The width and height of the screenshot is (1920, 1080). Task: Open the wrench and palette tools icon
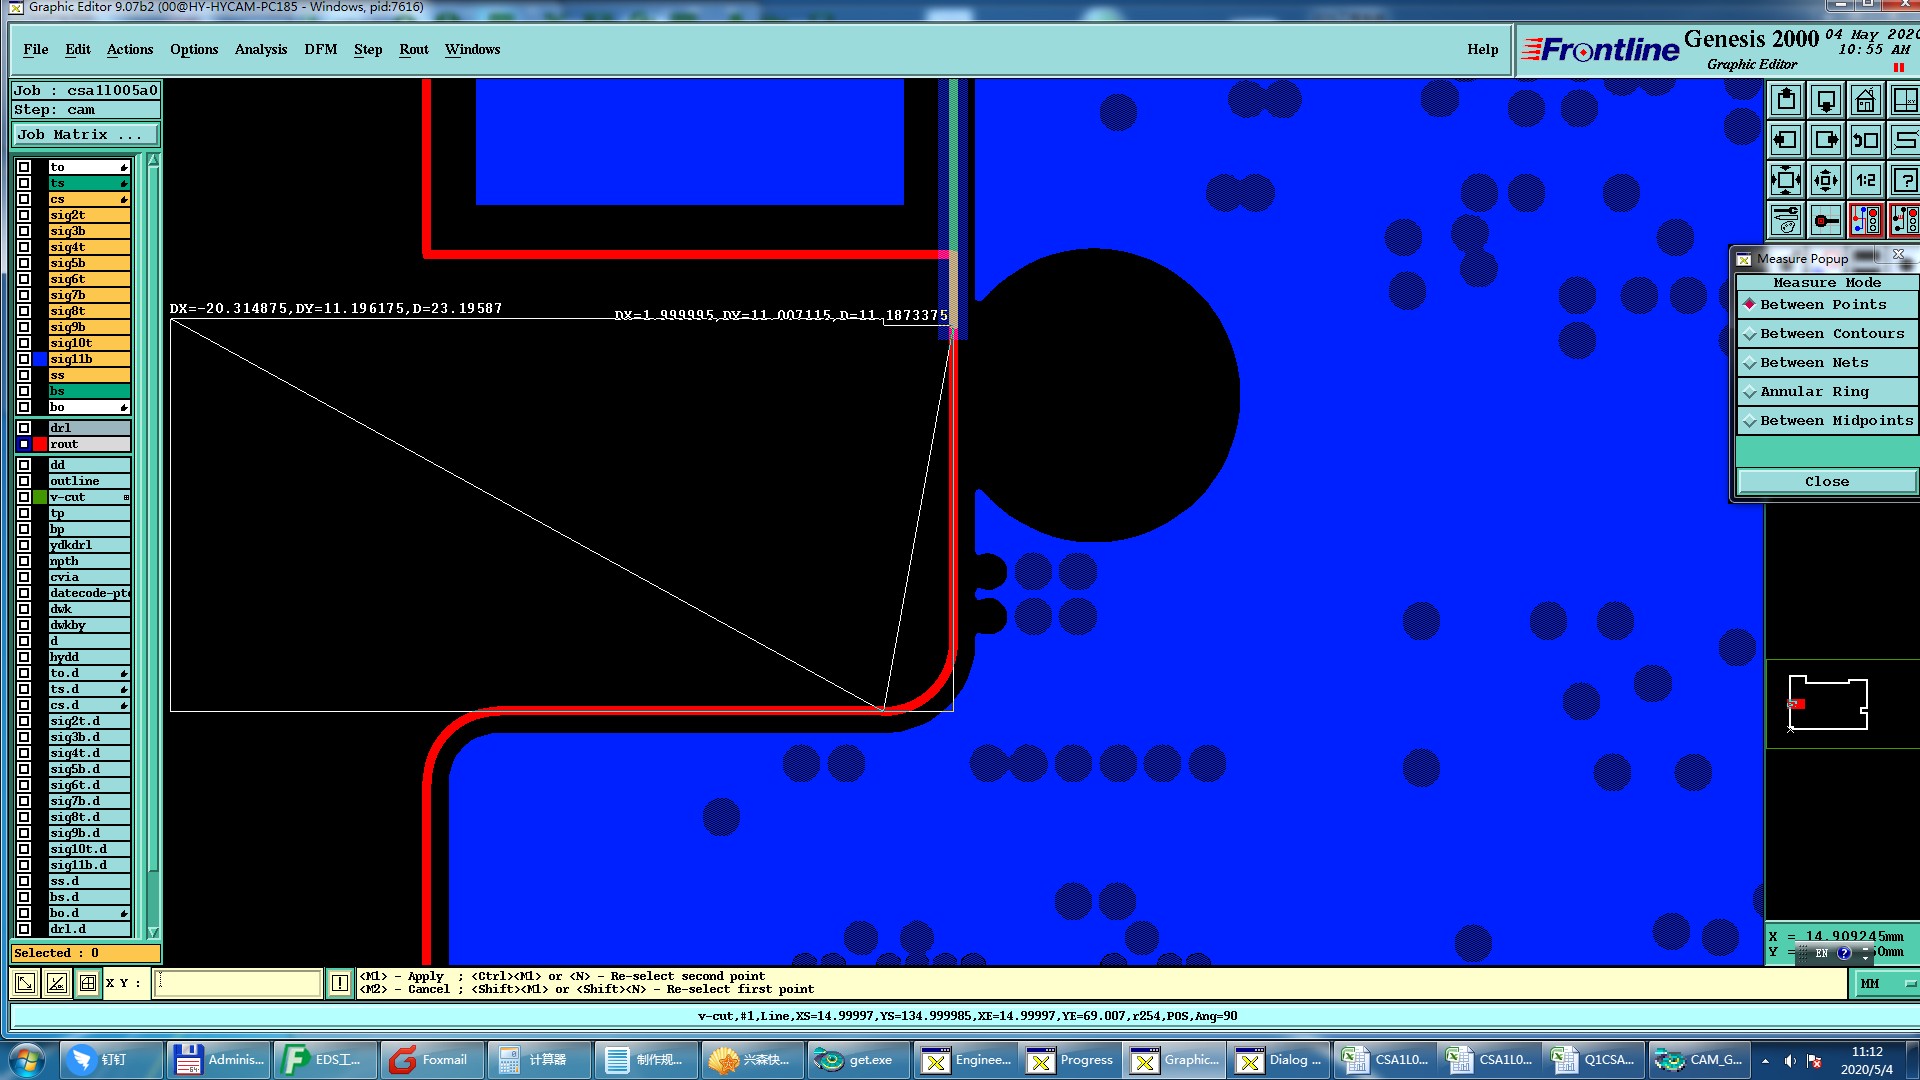pos(1786,220)
